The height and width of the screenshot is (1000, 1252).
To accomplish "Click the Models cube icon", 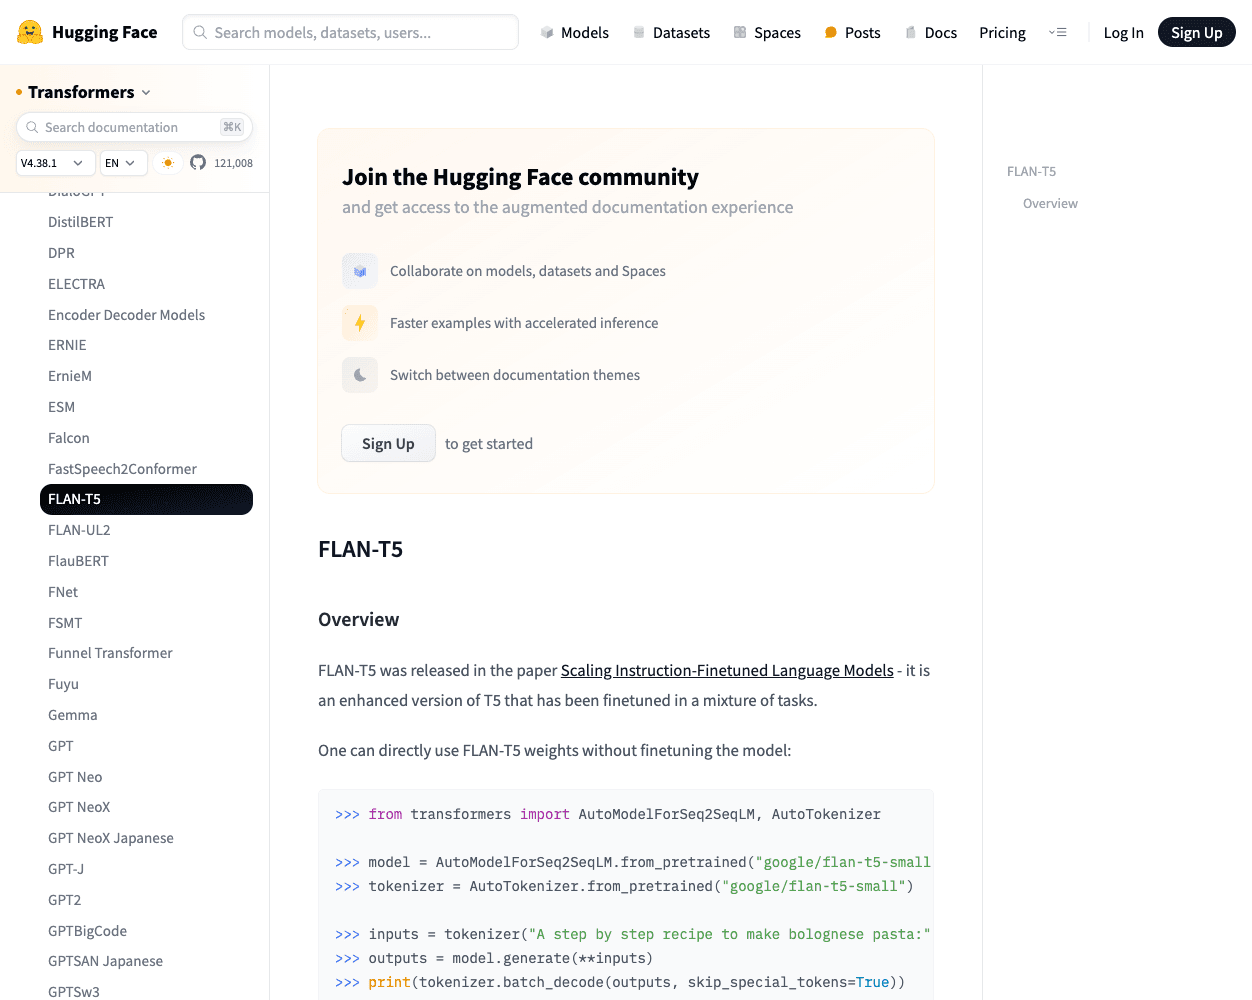I will pos(547,33).
